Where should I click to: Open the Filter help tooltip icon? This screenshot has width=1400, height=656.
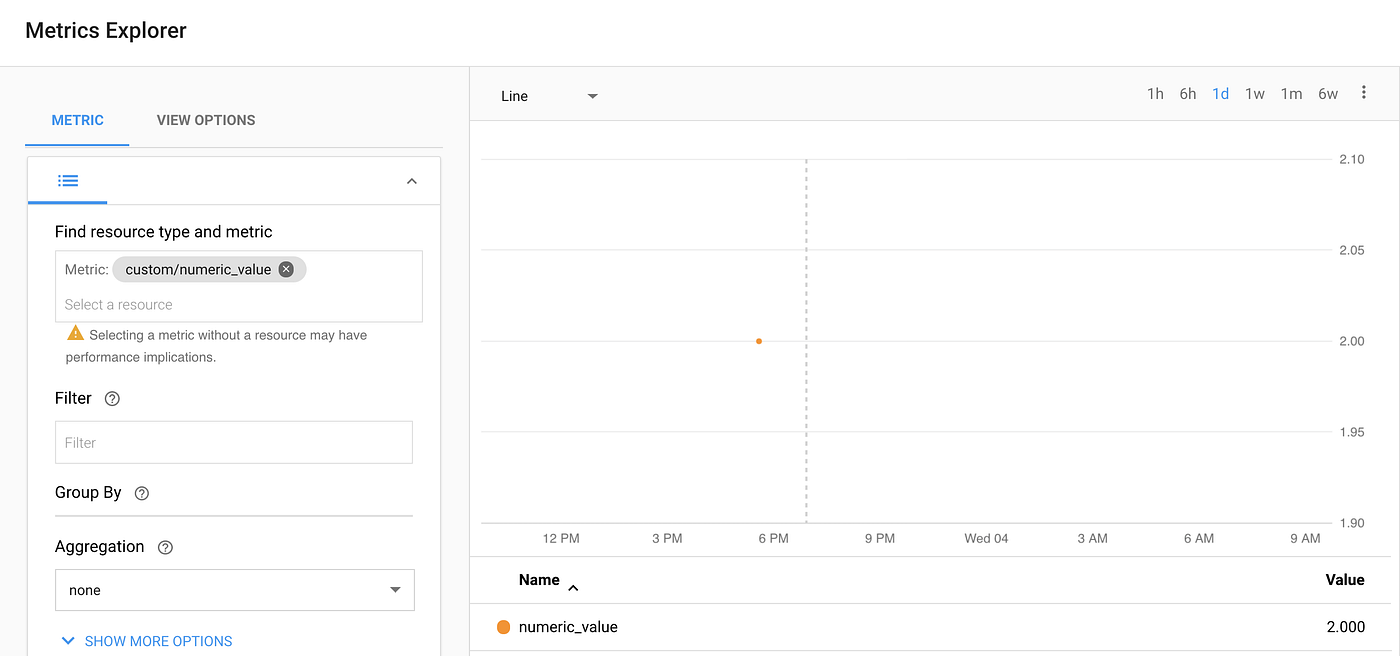pyautogui.click(x=111, y=398)
